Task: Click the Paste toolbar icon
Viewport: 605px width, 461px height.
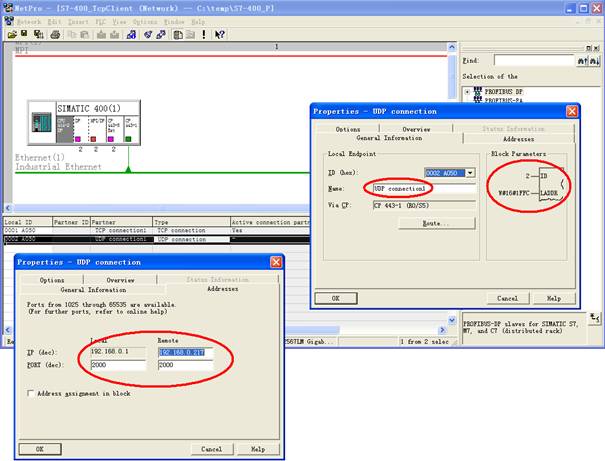Action: coord(84,35)
